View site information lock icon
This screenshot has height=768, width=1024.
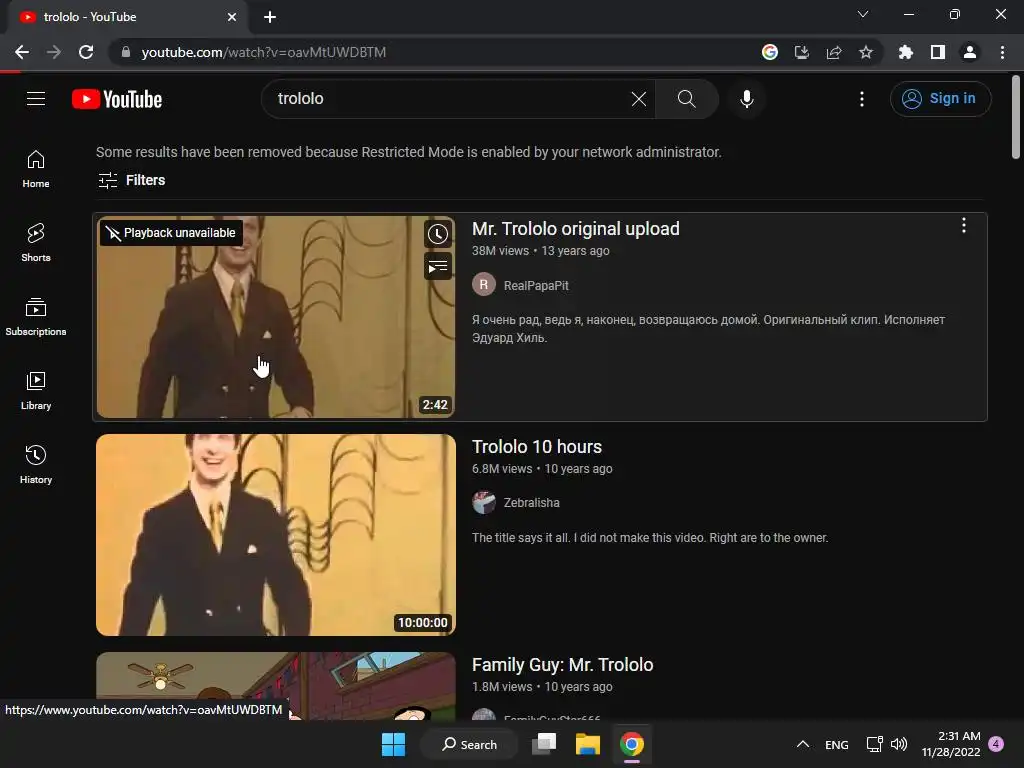coord(125,52)
